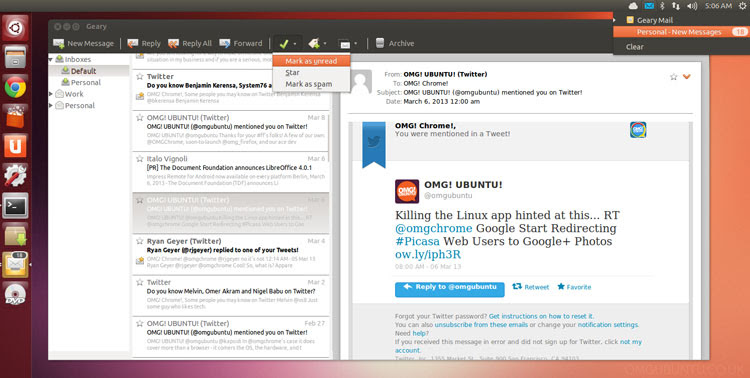Click the blue Twitter bird ribbon
Image resolution: width=750 pixels, height=378 pixels.
[x=374, y=144]
